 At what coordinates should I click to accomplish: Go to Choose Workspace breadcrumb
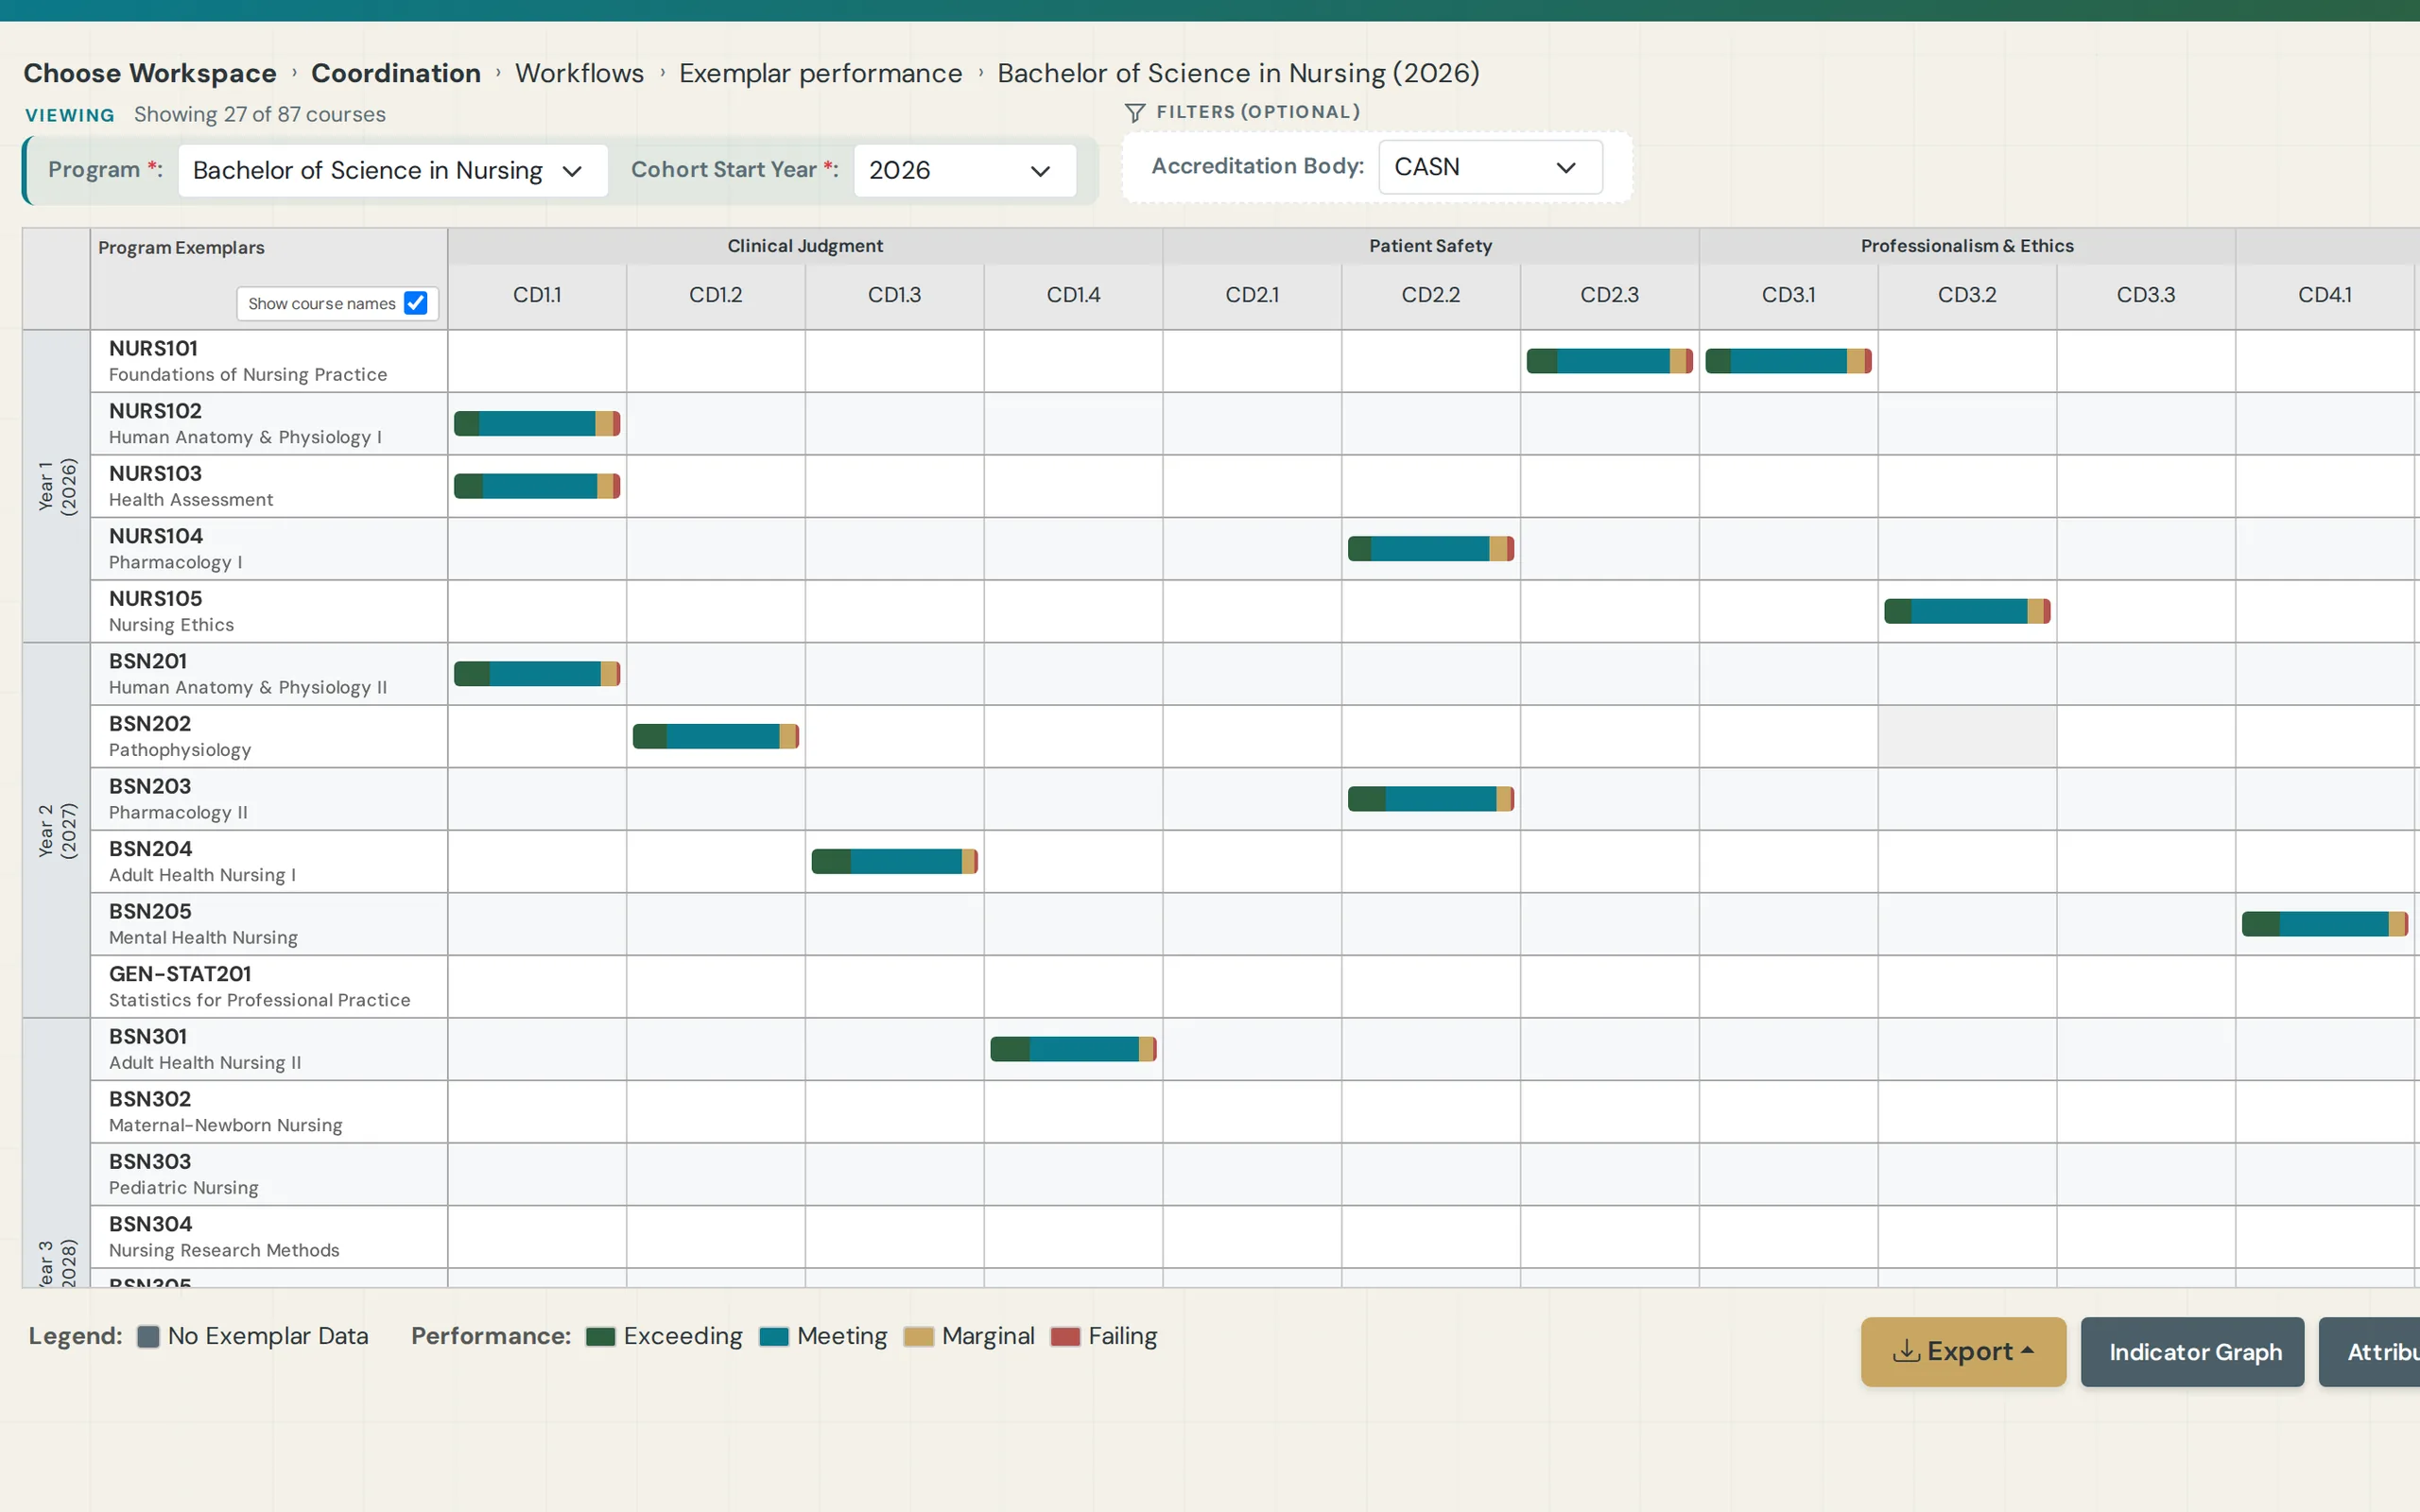coord(150,73)
